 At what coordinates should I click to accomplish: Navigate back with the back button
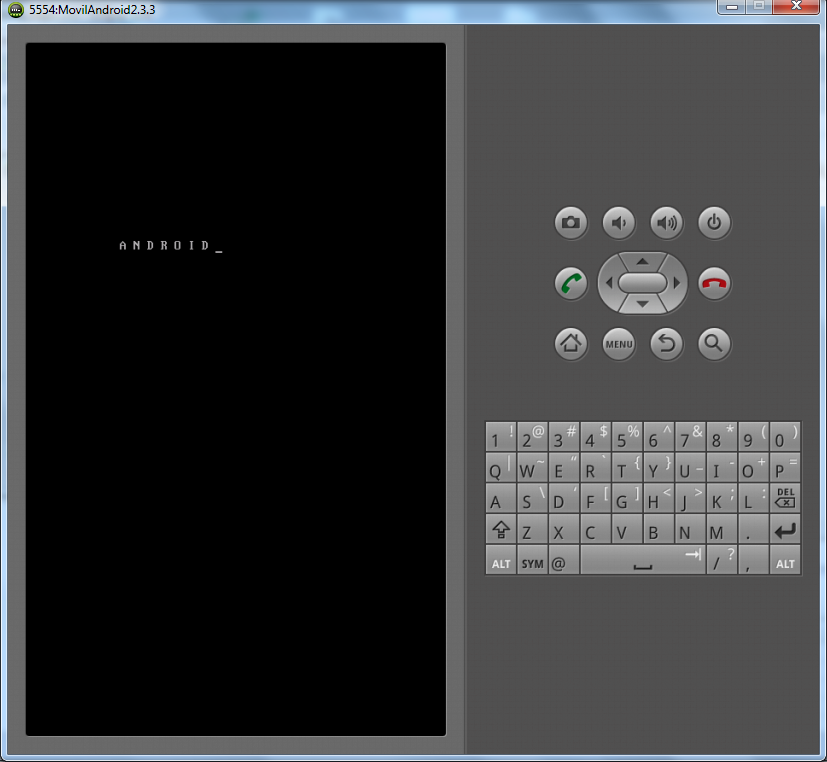pos(666,344)
